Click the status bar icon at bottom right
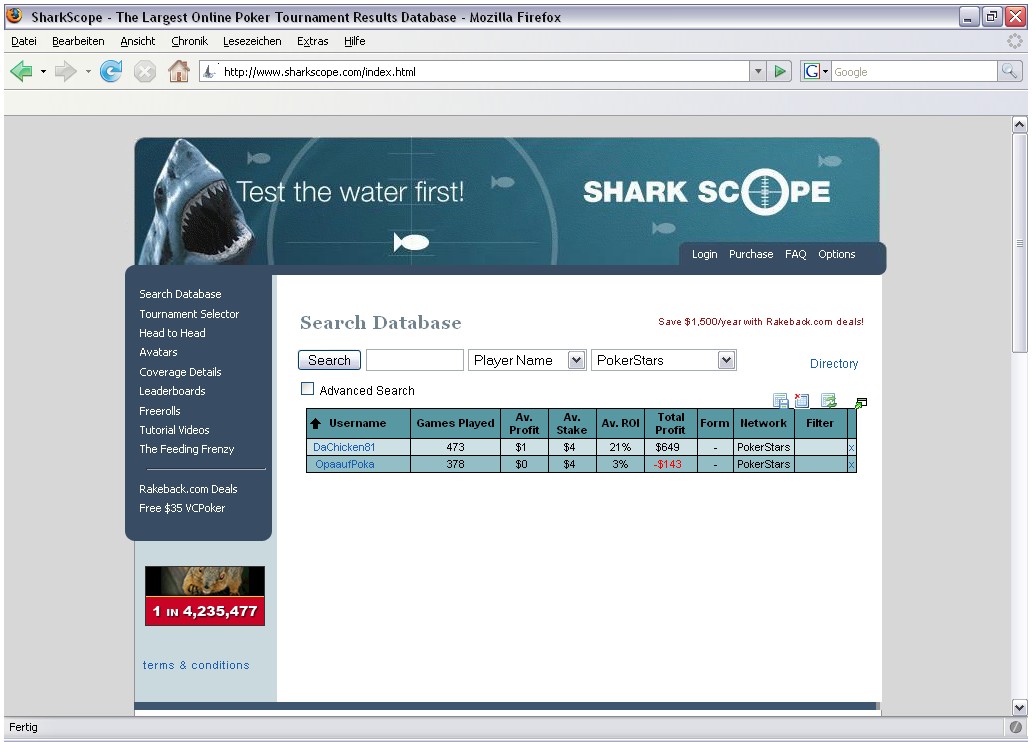The image size is (1032, 742). pyautogui.click(x=1016, y=728)
